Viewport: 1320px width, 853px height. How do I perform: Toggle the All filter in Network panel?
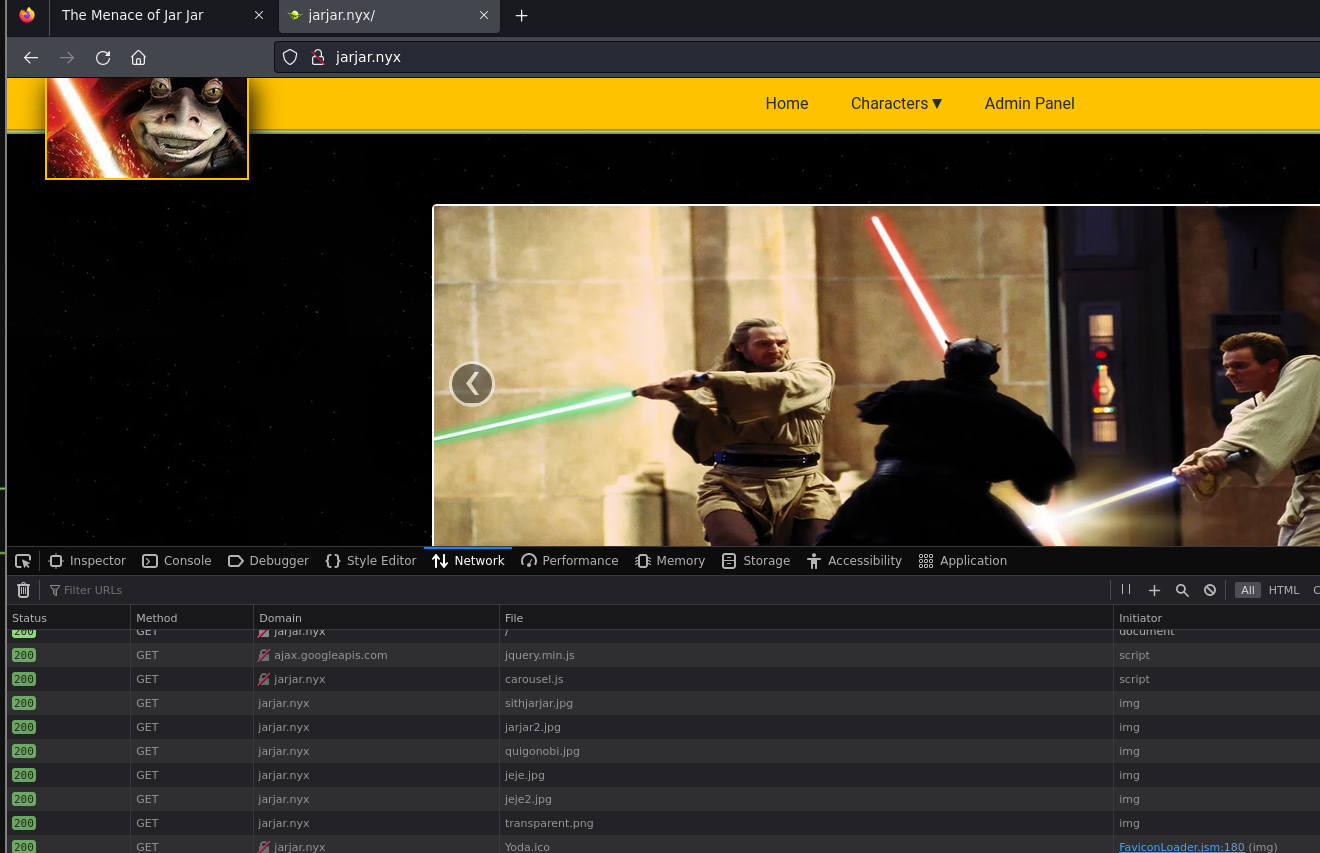[x=1247, y=590]
